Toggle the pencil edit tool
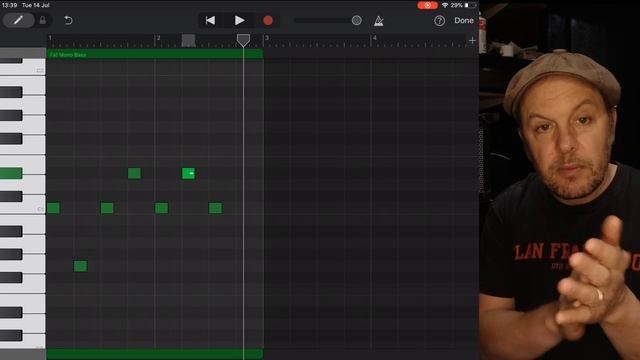Viewport: 640px width, 360px height. 18,20
